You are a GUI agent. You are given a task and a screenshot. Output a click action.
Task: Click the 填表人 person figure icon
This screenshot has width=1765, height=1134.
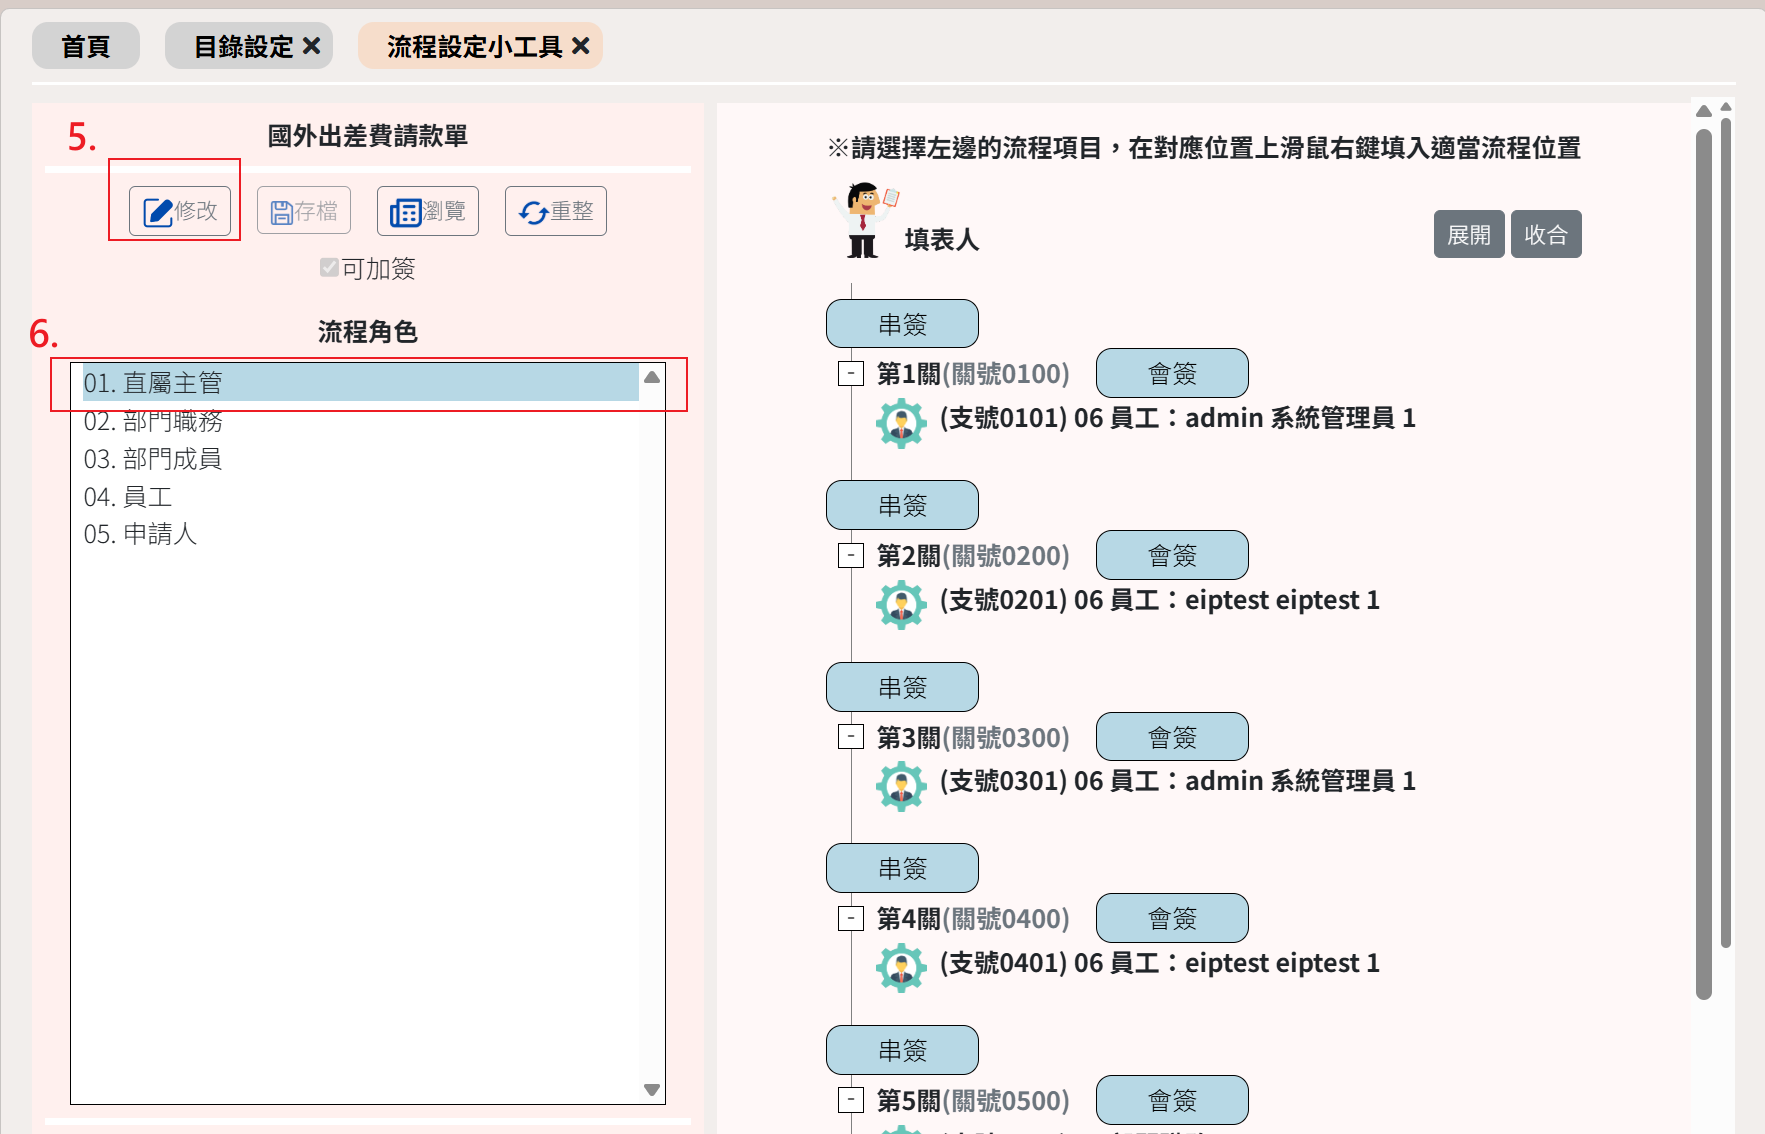tap(864, 220)
